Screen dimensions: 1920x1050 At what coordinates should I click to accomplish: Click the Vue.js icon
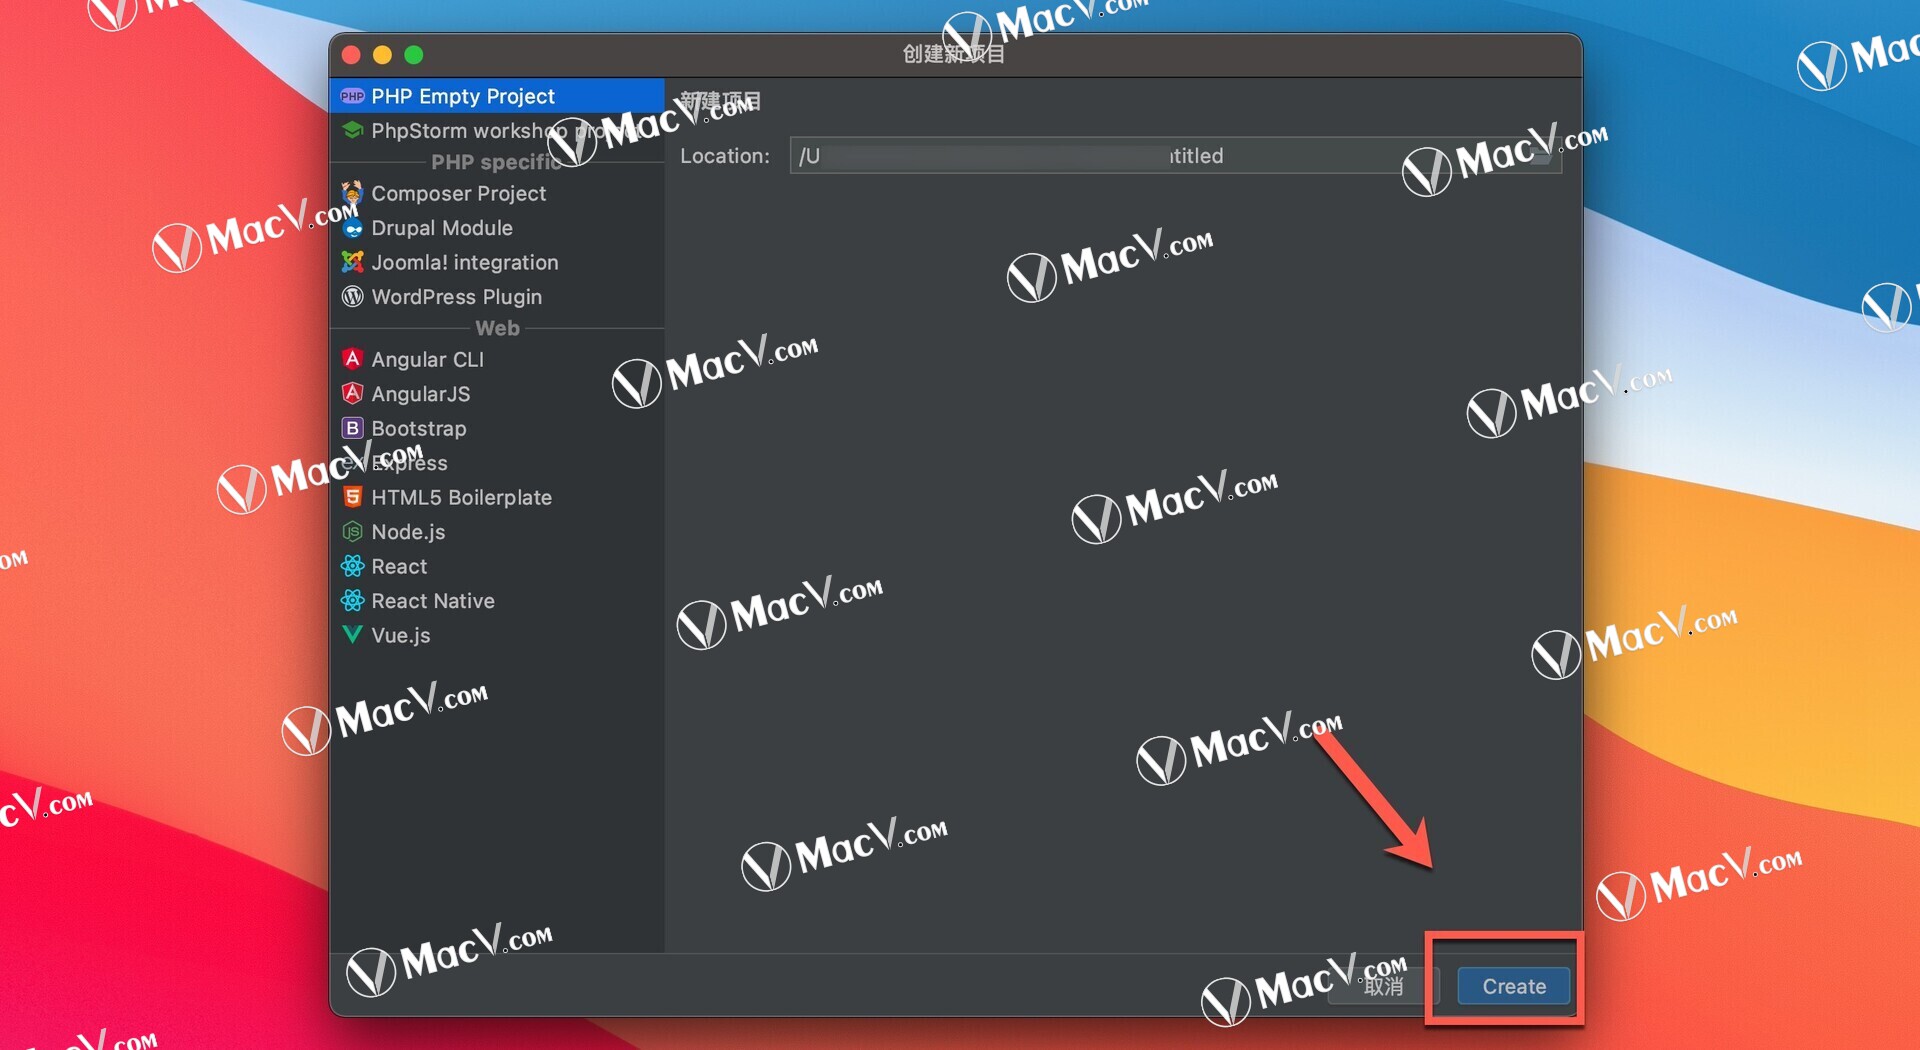tap(352, 635)
